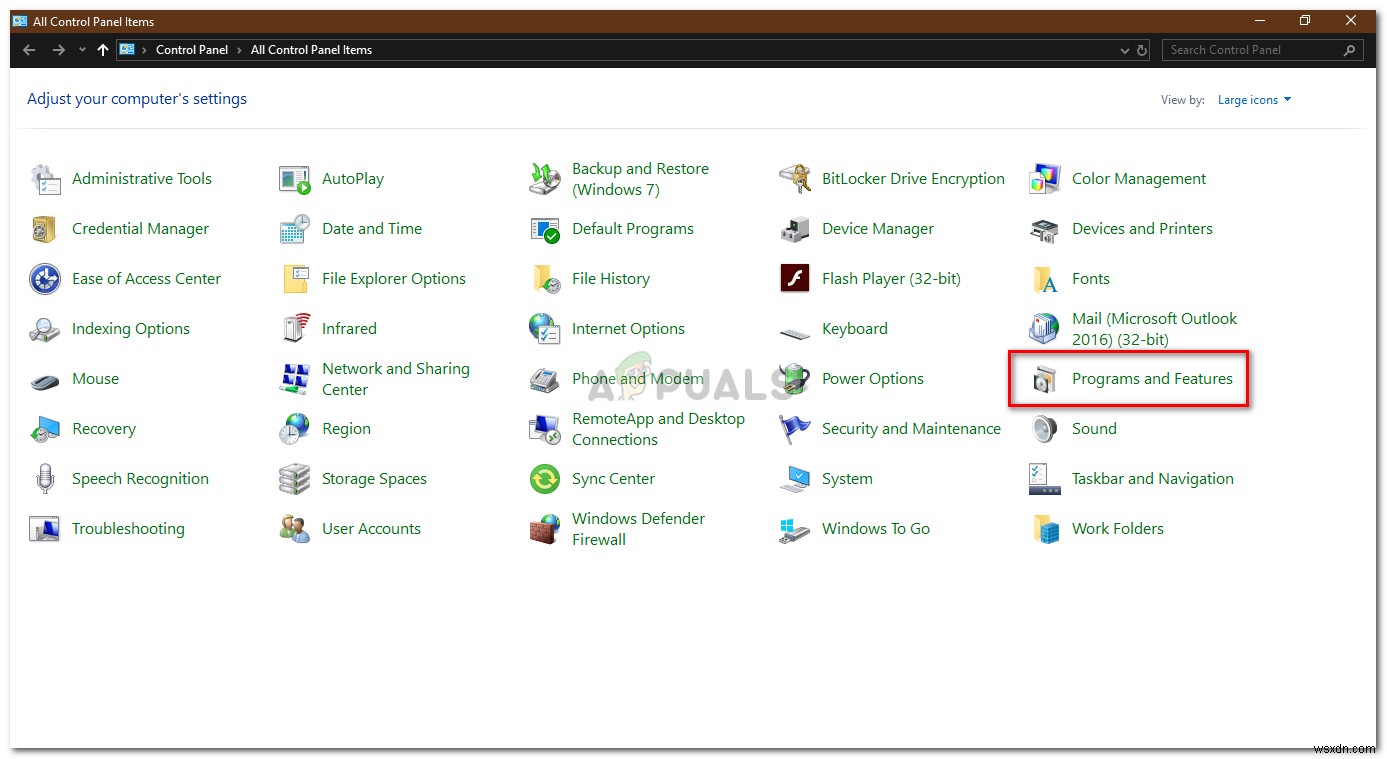This screenshot has height=759, width=1387.
Task: Open the Sound link text
Action: point(1094,429)
